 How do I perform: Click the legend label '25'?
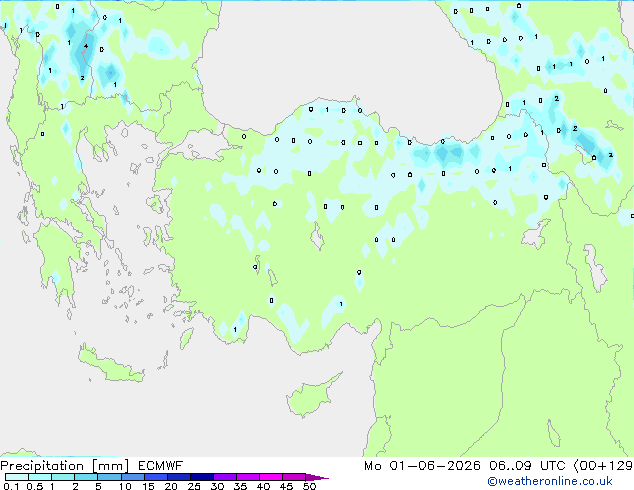pos(194,486)
